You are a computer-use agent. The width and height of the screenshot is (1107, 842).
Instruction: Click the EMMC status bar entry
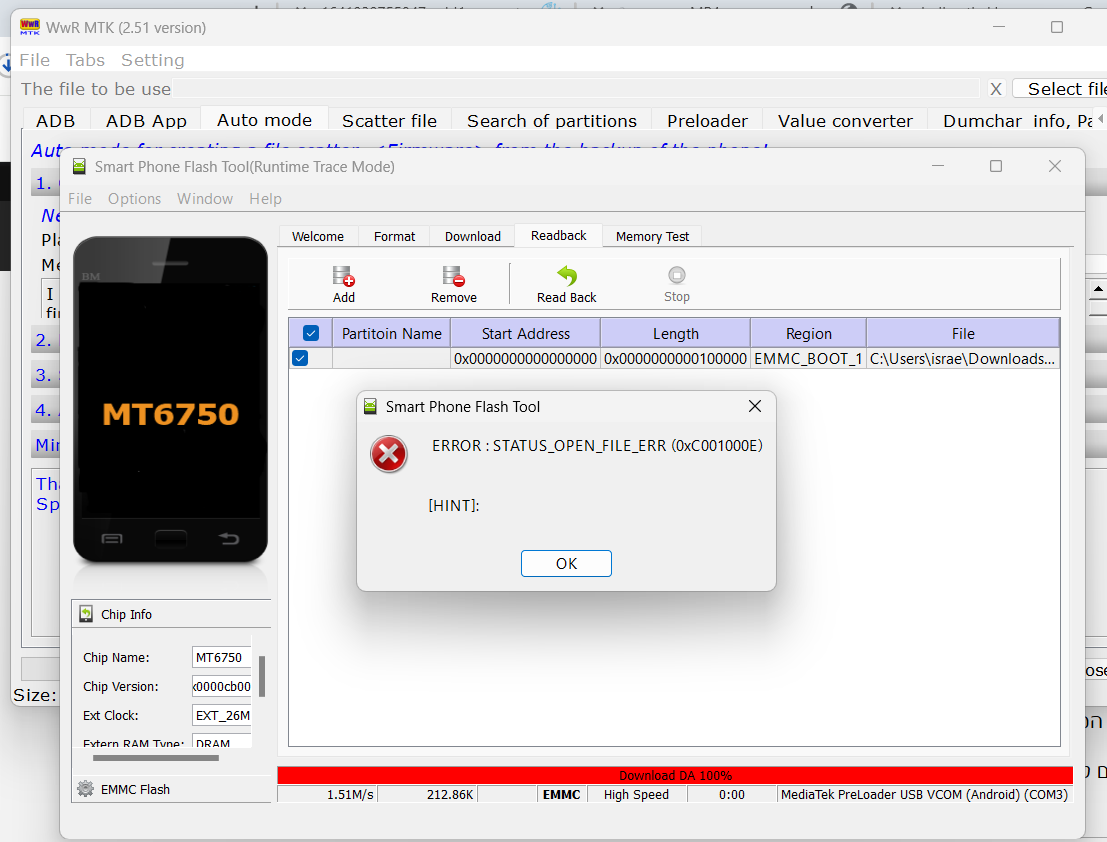point(562,794)
